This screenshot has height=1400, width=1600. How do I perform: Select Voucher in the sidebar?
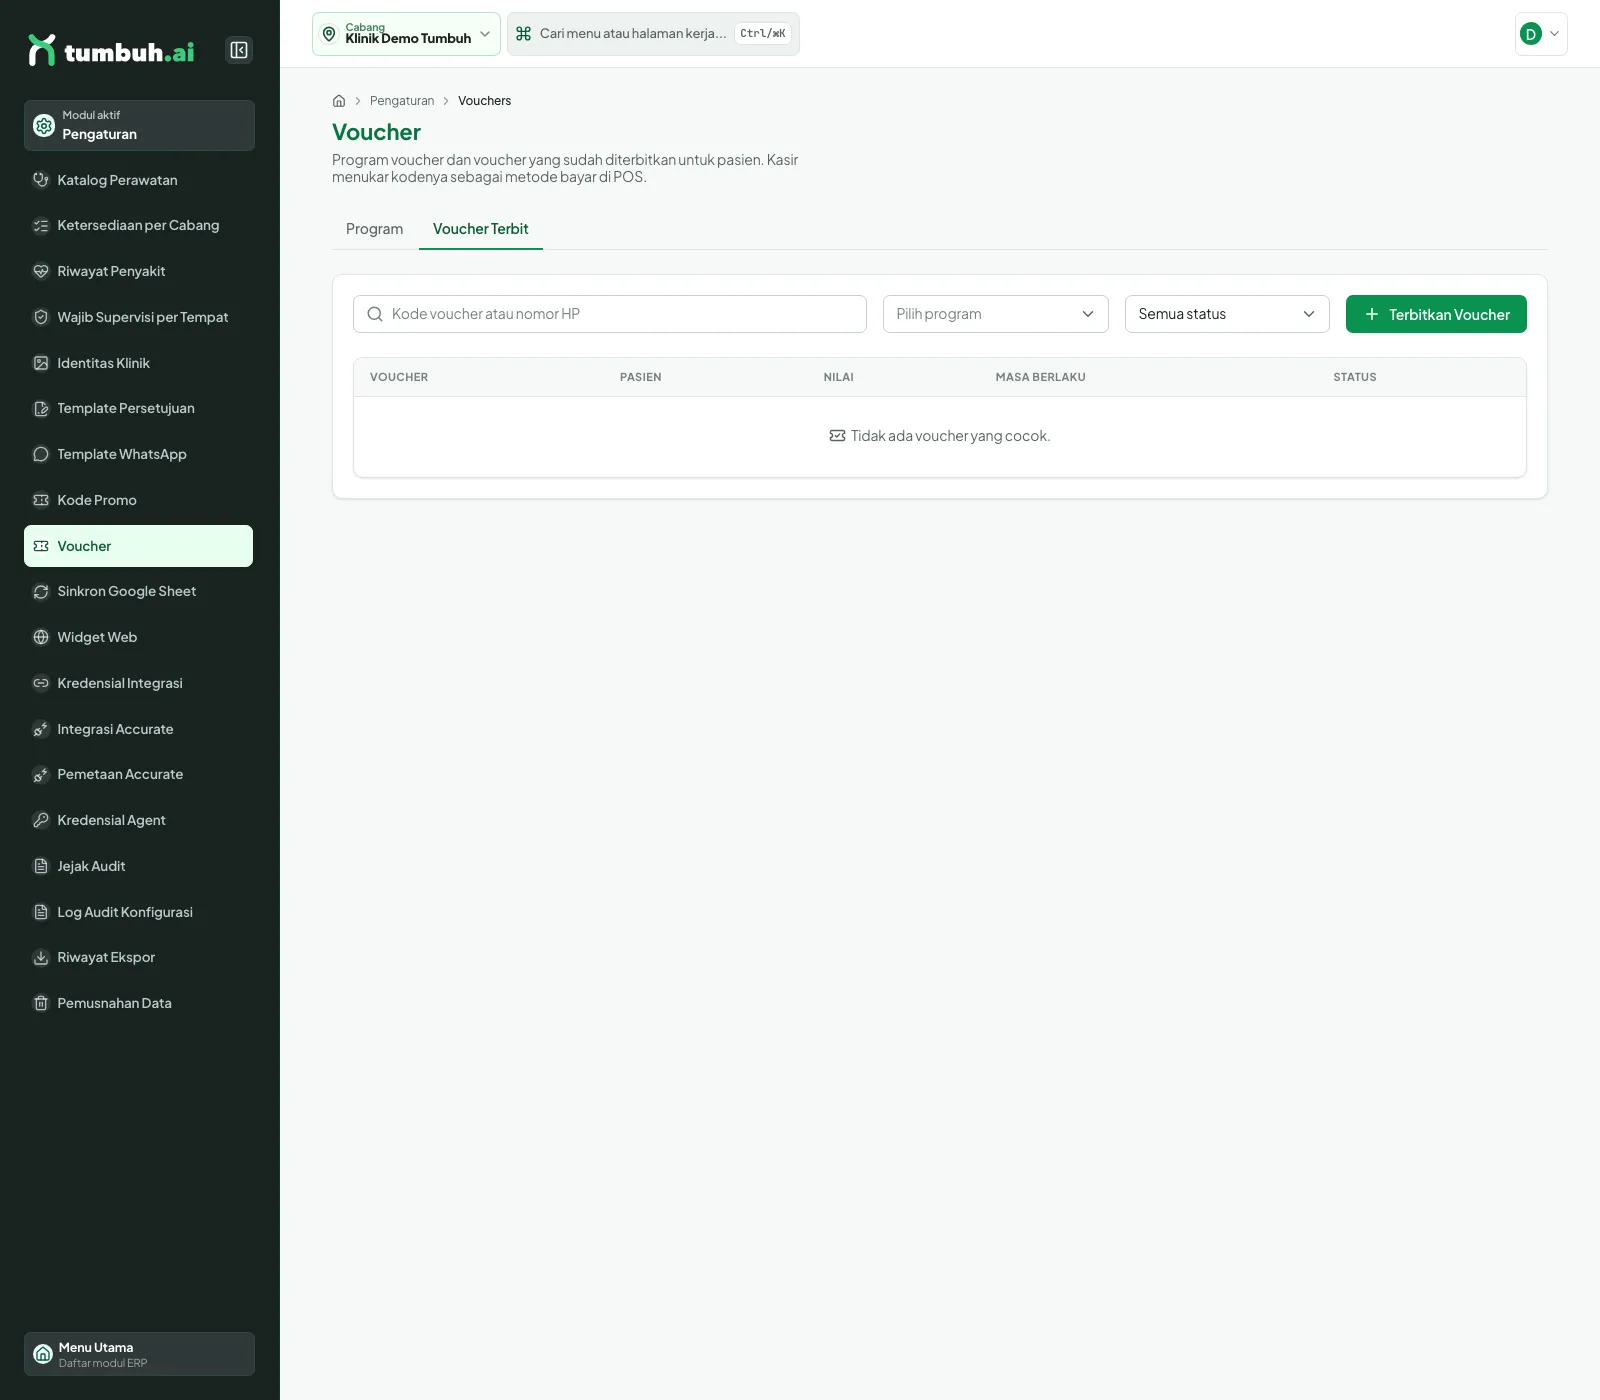coord(138,546)
